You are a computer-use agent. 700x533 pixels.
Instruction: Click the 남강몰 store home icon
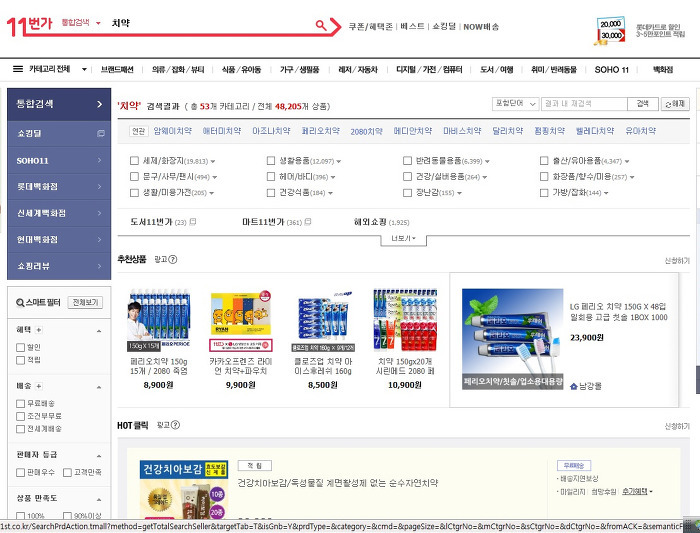click(574, 387)
